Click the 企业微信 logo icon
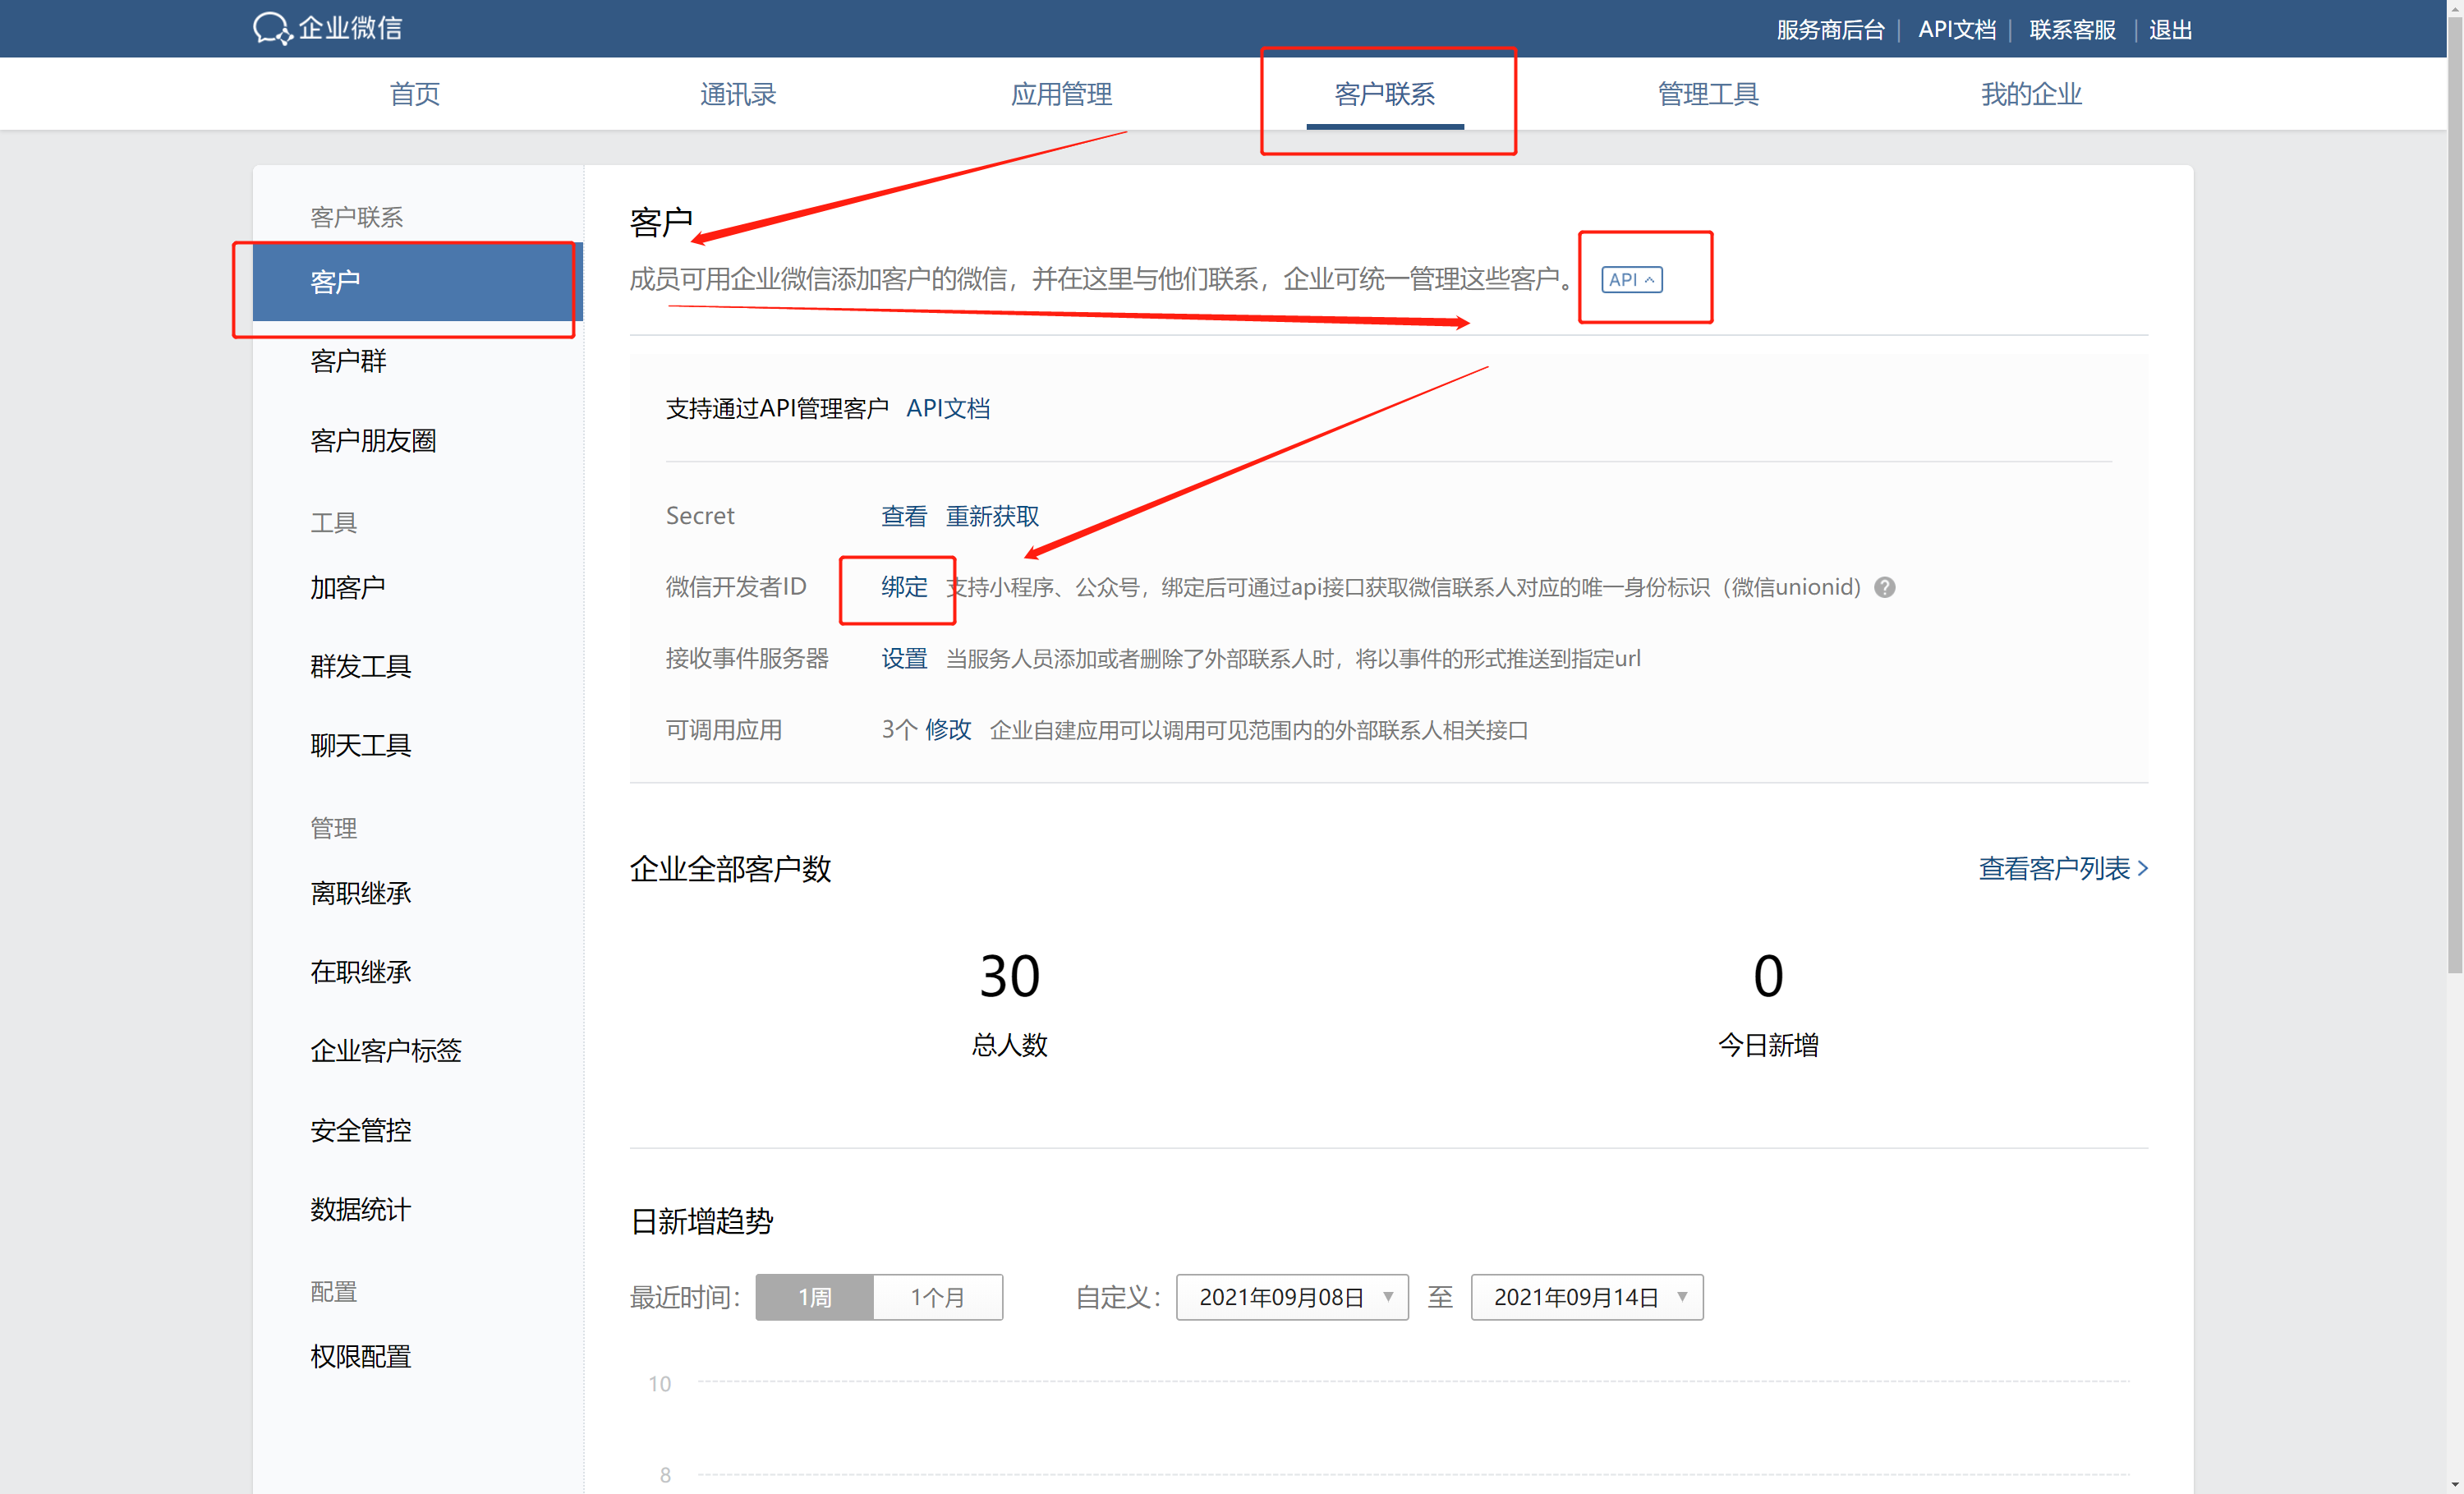Image resolution: width=2464 pixels, height=1494 pixels. click(271, 28)
